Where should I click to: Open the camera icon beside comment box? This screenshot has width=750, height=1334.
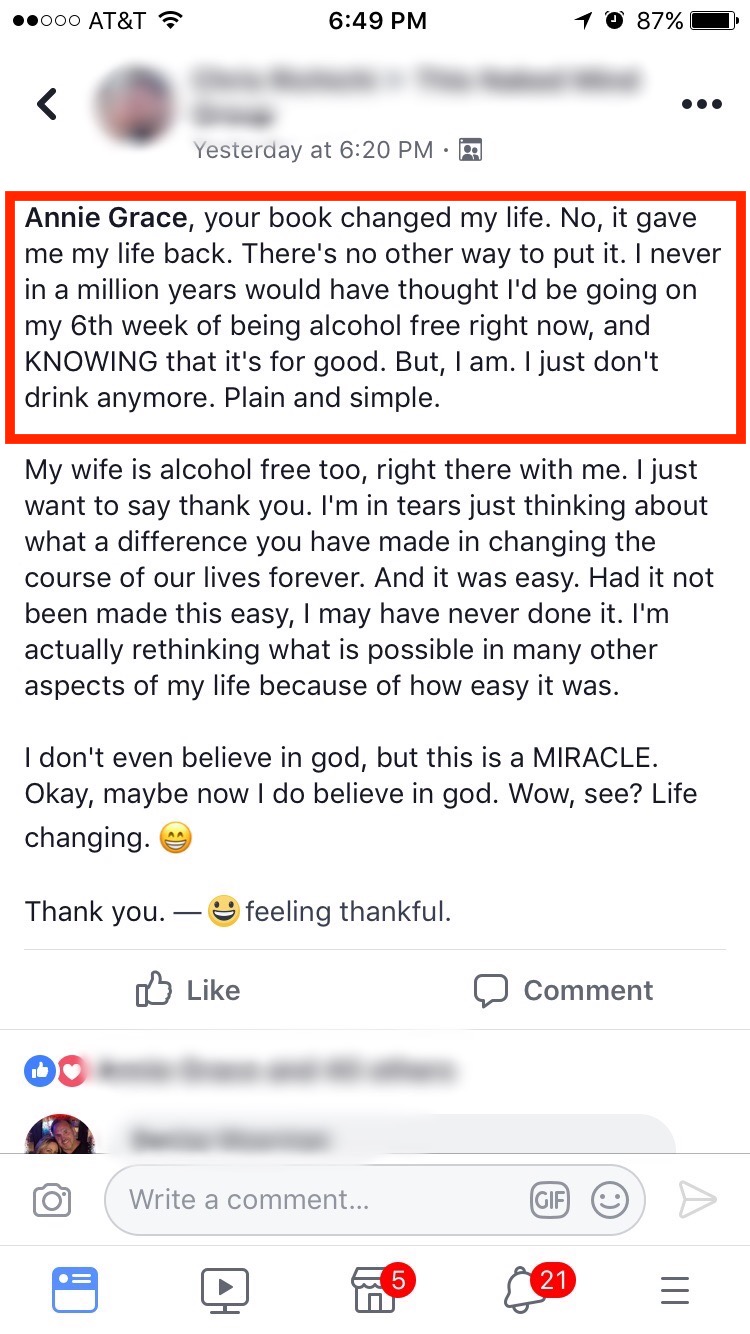point(52,1199)
